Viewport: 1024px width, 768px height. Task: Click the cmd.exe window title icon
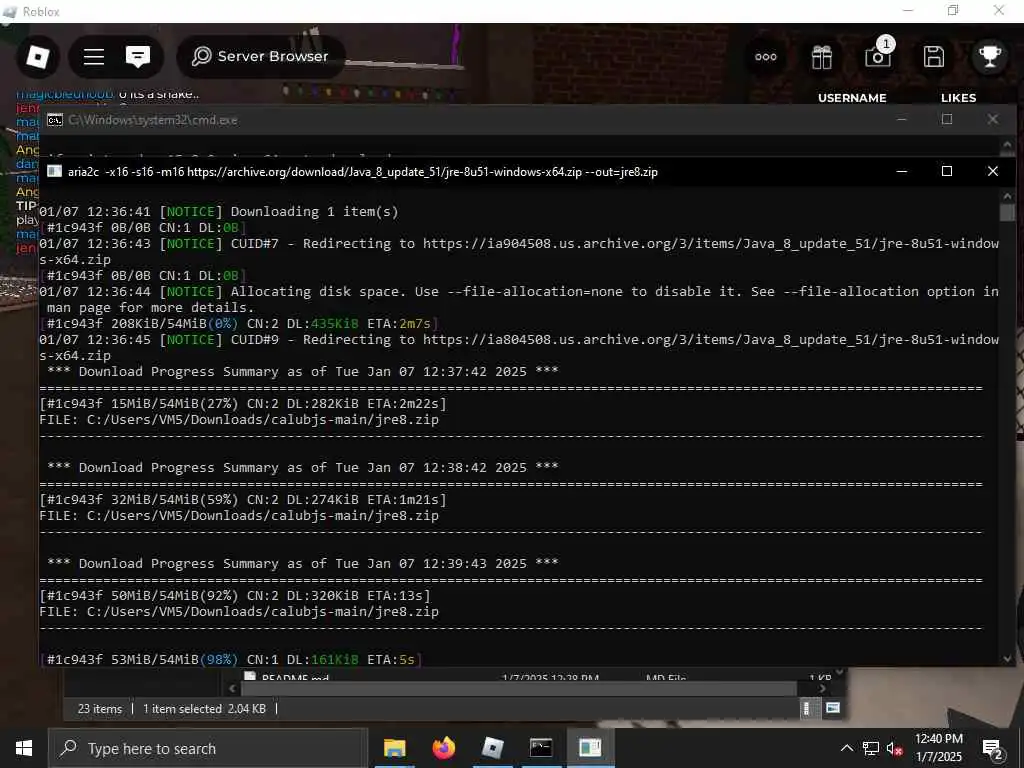tap(55, 120)
